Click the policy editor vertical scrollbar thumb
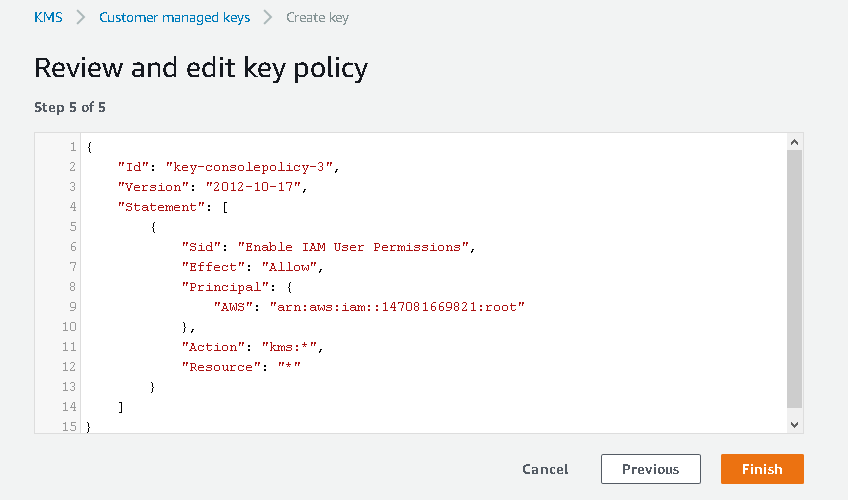Viewport: 848px width, 500px height. point(795,280)
